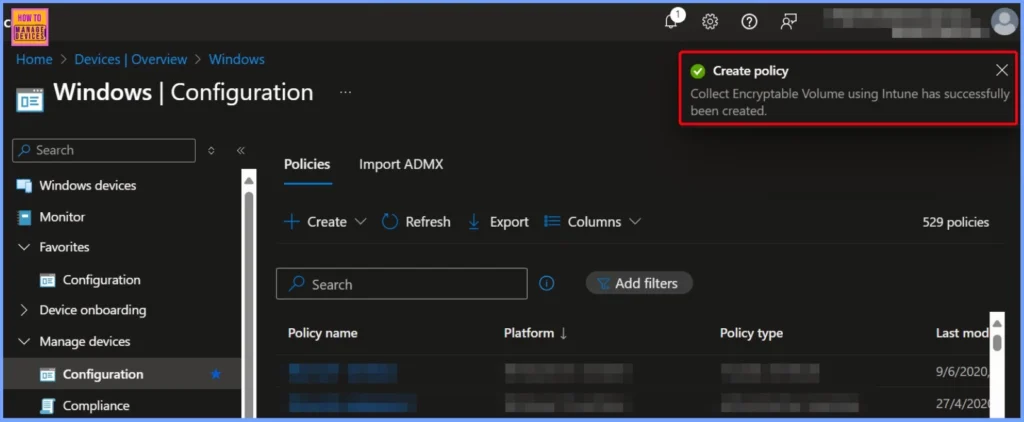The width and height of the screenshot is (1024, 422).
Task: Click the sidebar Search box
Action: (104, 150)
